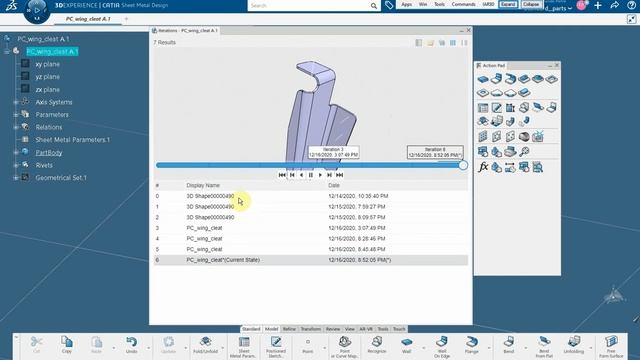Jump to first iteration with rewind button
Screen dimensions: 640x360
[x=282, y=175]
